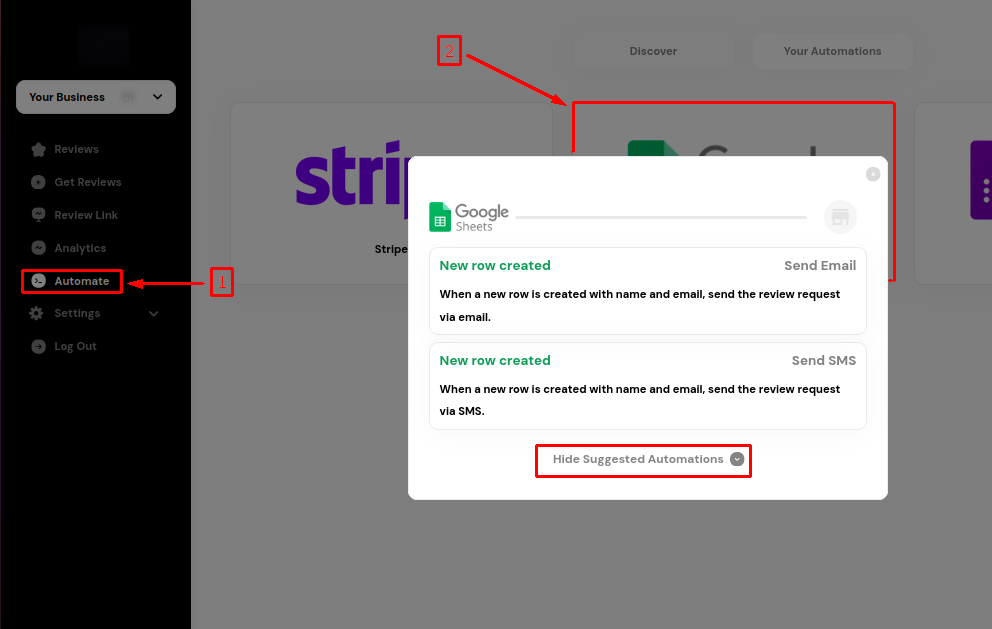Screen dimensions: 992x629
Task: Click the Settings gear icon
Action: pyautogui.click(x=37, y=313)
